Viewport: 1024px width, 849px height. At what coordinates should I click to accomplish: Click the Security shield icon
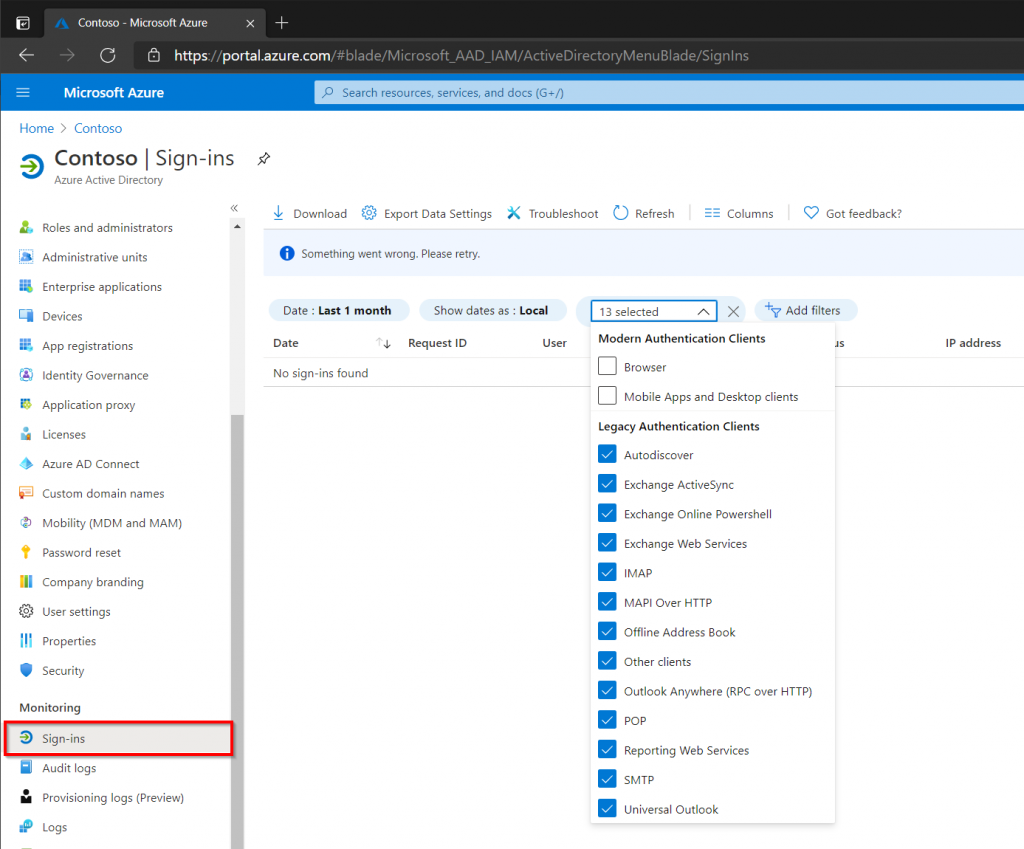(26, 670)
